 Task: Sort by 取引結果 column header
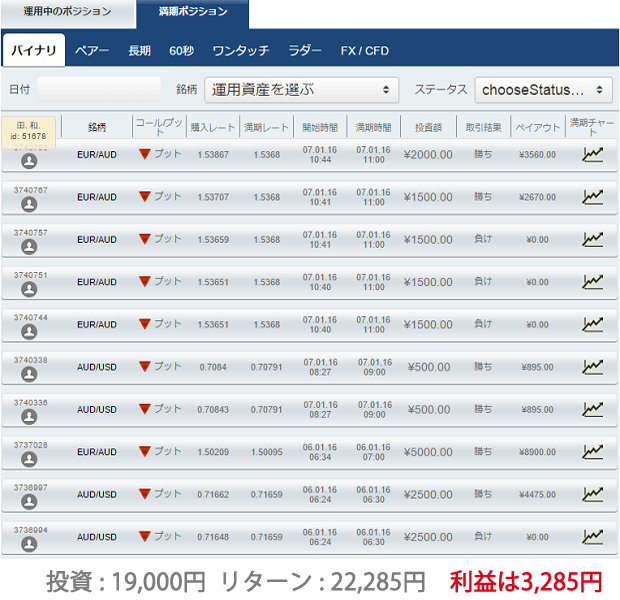click(483, 127)
